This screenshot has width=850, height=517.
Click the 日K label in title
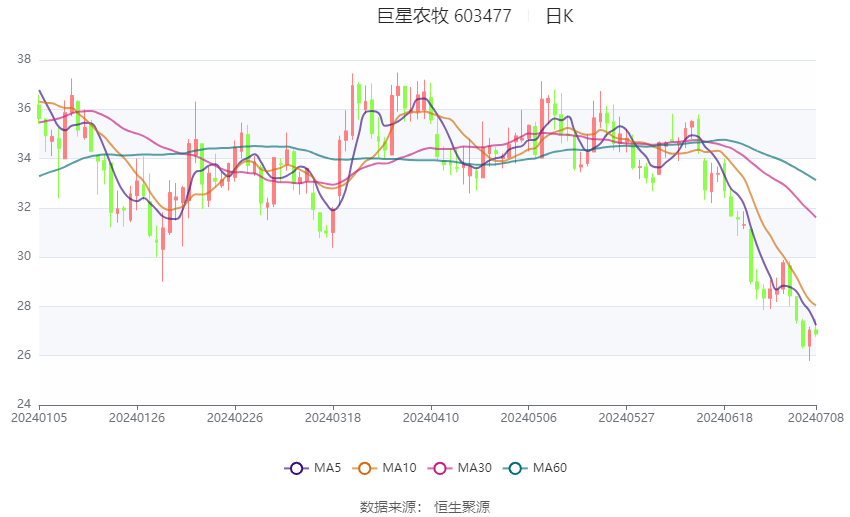click(559, 16)
